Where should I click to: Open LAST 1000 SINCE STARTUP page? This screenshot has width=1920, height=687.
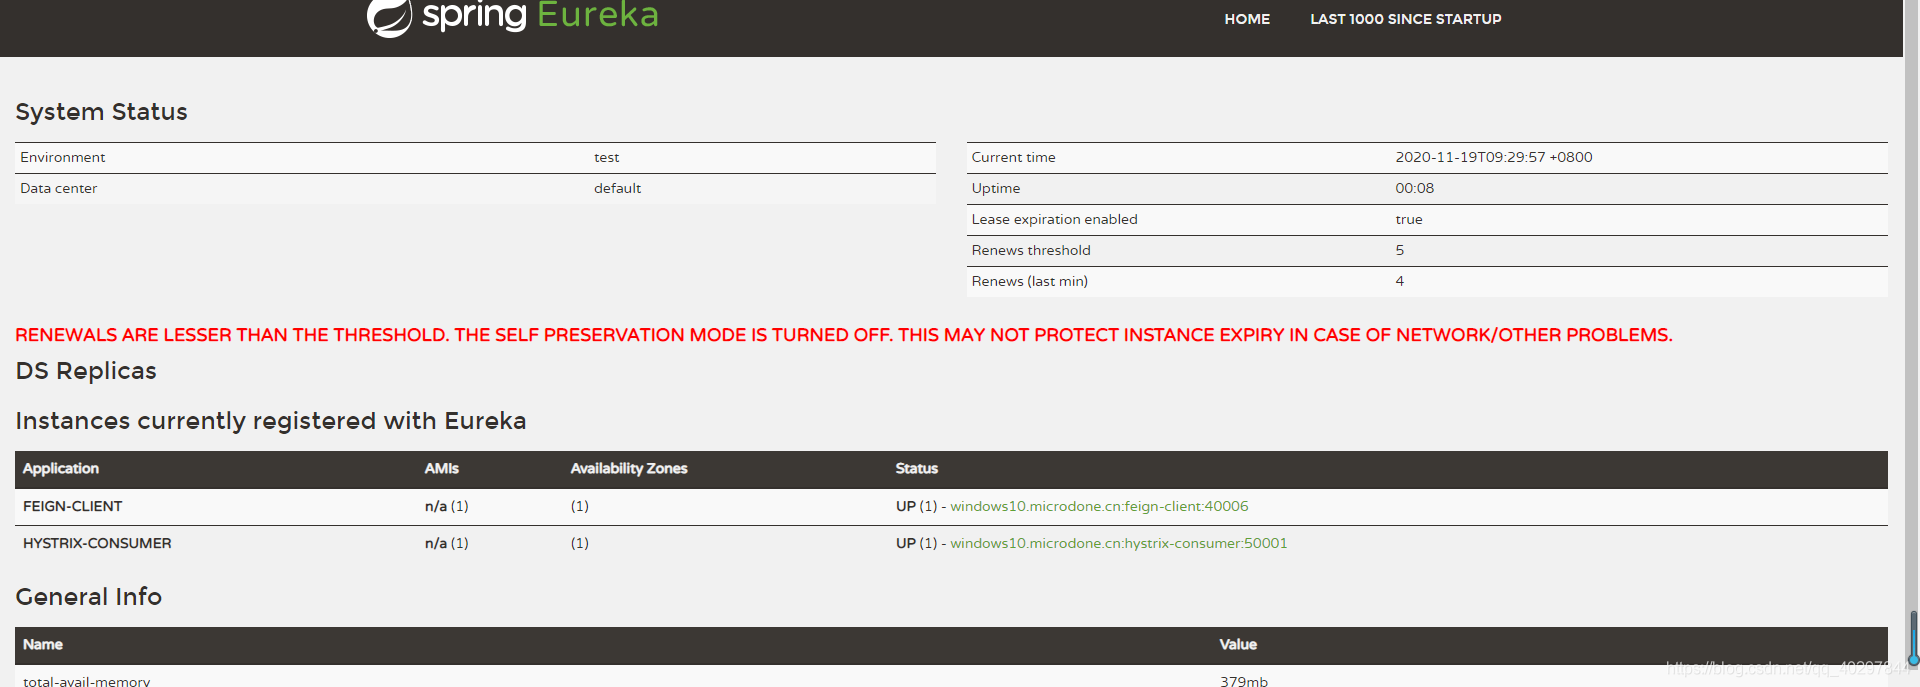pos(1405,19)
